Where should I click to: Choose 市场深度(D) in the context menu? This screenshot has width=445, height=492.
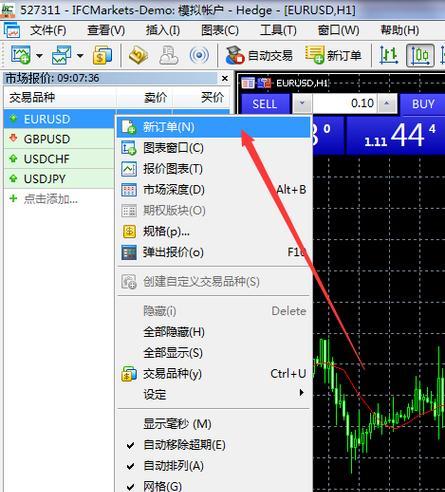point(213,190)
